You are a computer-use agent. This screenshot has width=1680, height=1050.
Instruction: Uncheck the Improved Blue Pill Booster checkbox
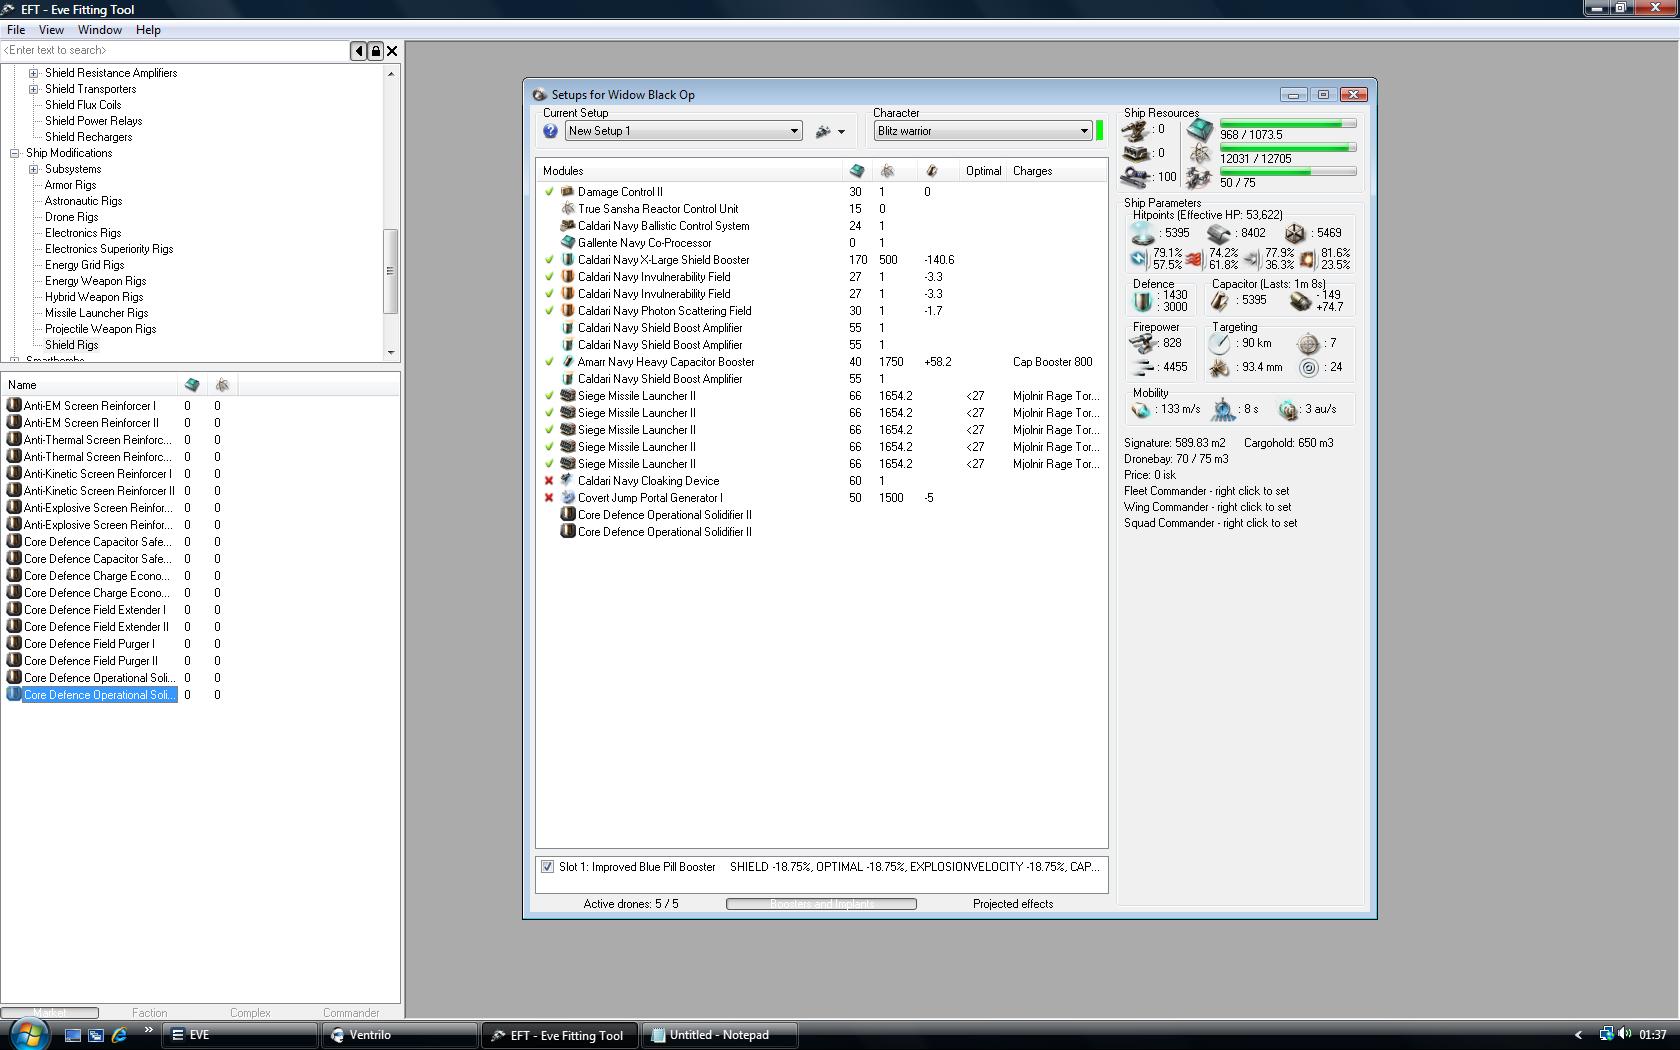coord(547,867)
